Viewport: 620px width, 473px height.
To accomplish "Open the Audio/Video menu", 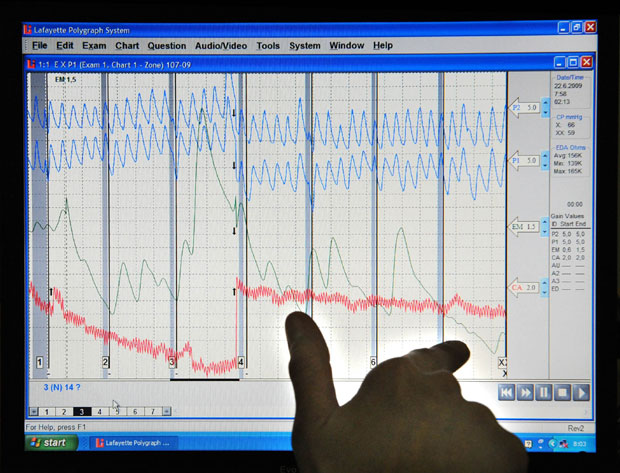I will [221, 46].
